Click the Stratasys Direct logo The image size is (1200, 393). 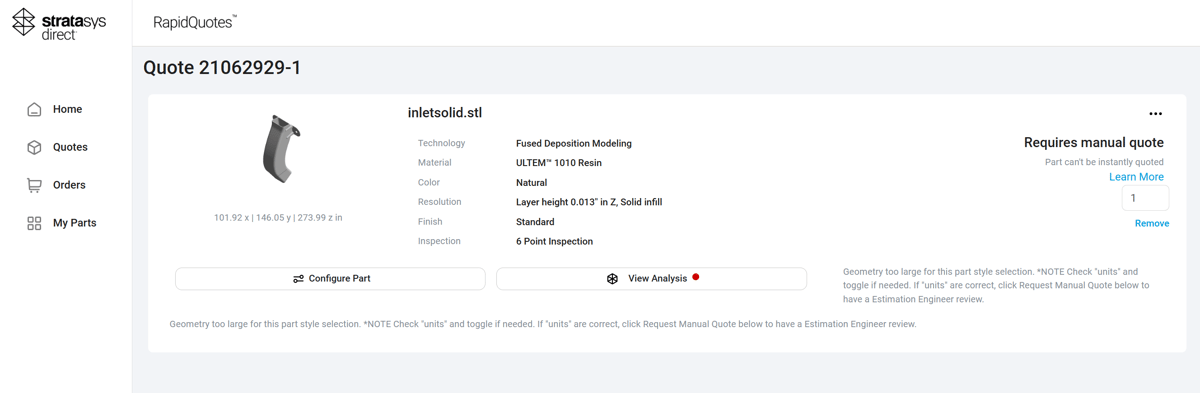(59, 22)
